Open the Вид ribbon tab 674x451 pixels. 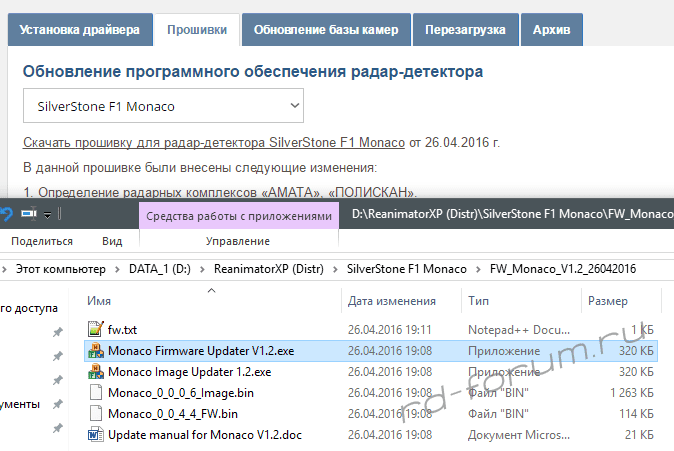click(x=112, y=241)
